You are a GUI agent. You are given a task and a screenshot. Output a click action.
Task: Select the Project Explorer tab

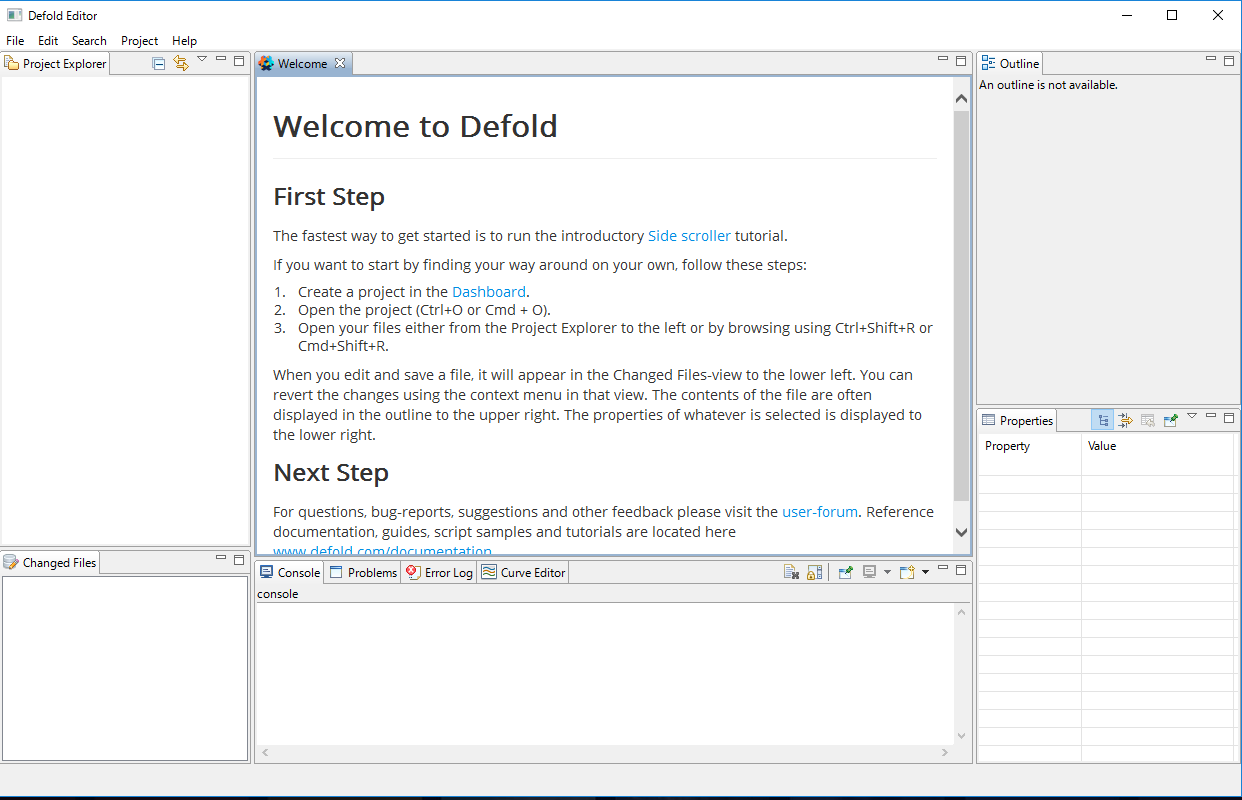click(56, 63)
